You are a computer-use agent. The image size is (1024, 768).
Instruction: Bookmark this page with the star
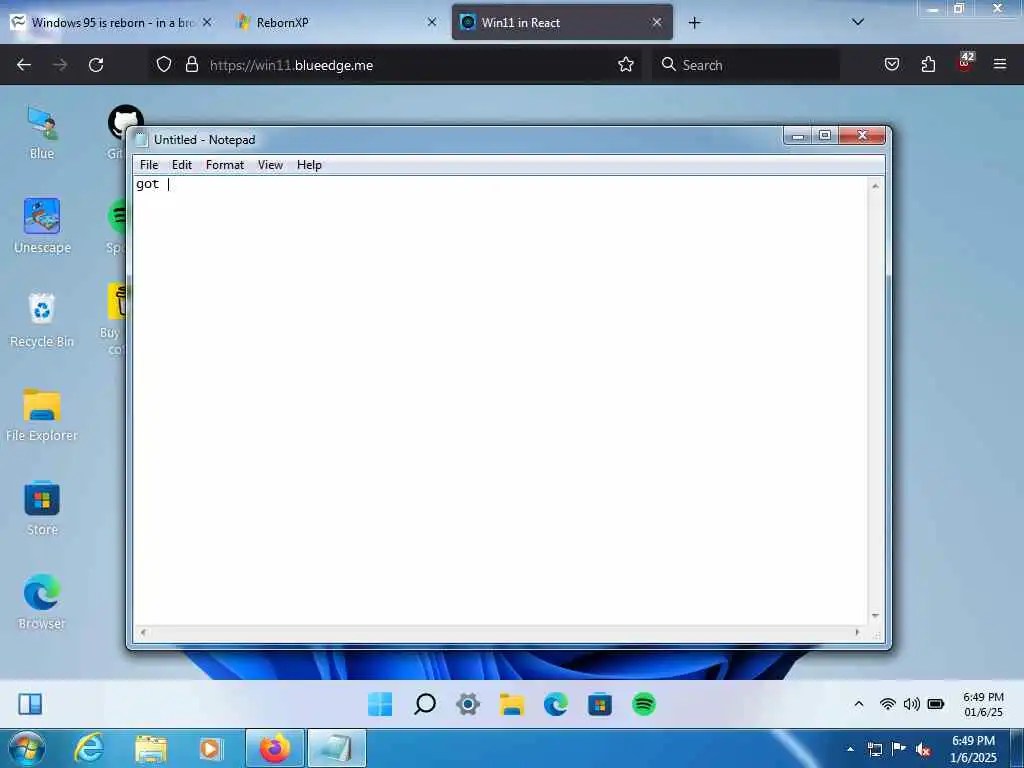click(626, 65)
